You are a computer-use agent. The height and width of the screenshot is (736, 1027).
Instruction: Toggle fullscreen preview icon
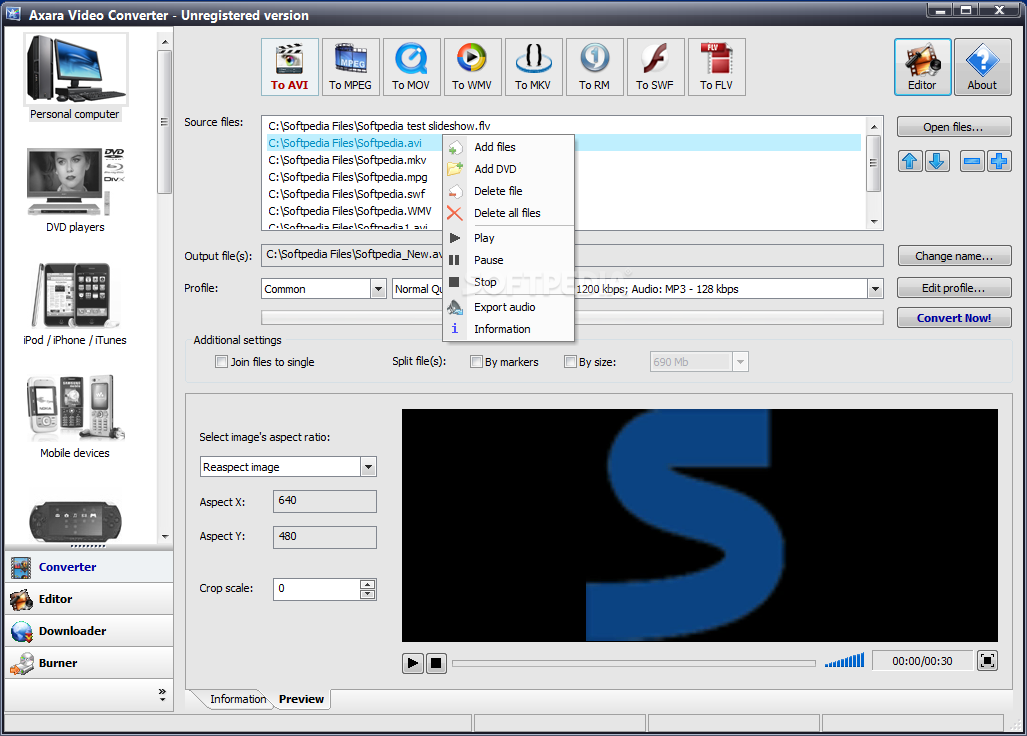988,661
